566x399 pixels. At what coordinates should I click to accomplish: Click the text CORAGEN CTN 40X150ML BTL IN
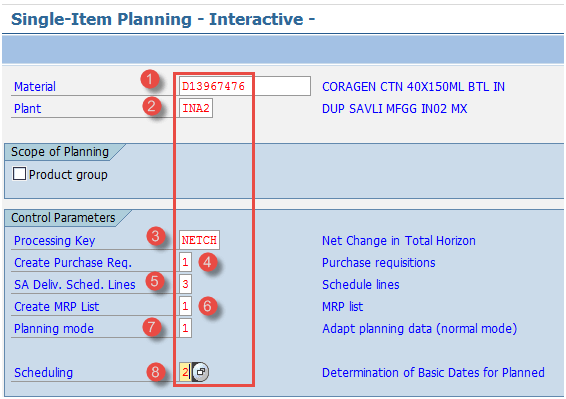click(413, 87)
